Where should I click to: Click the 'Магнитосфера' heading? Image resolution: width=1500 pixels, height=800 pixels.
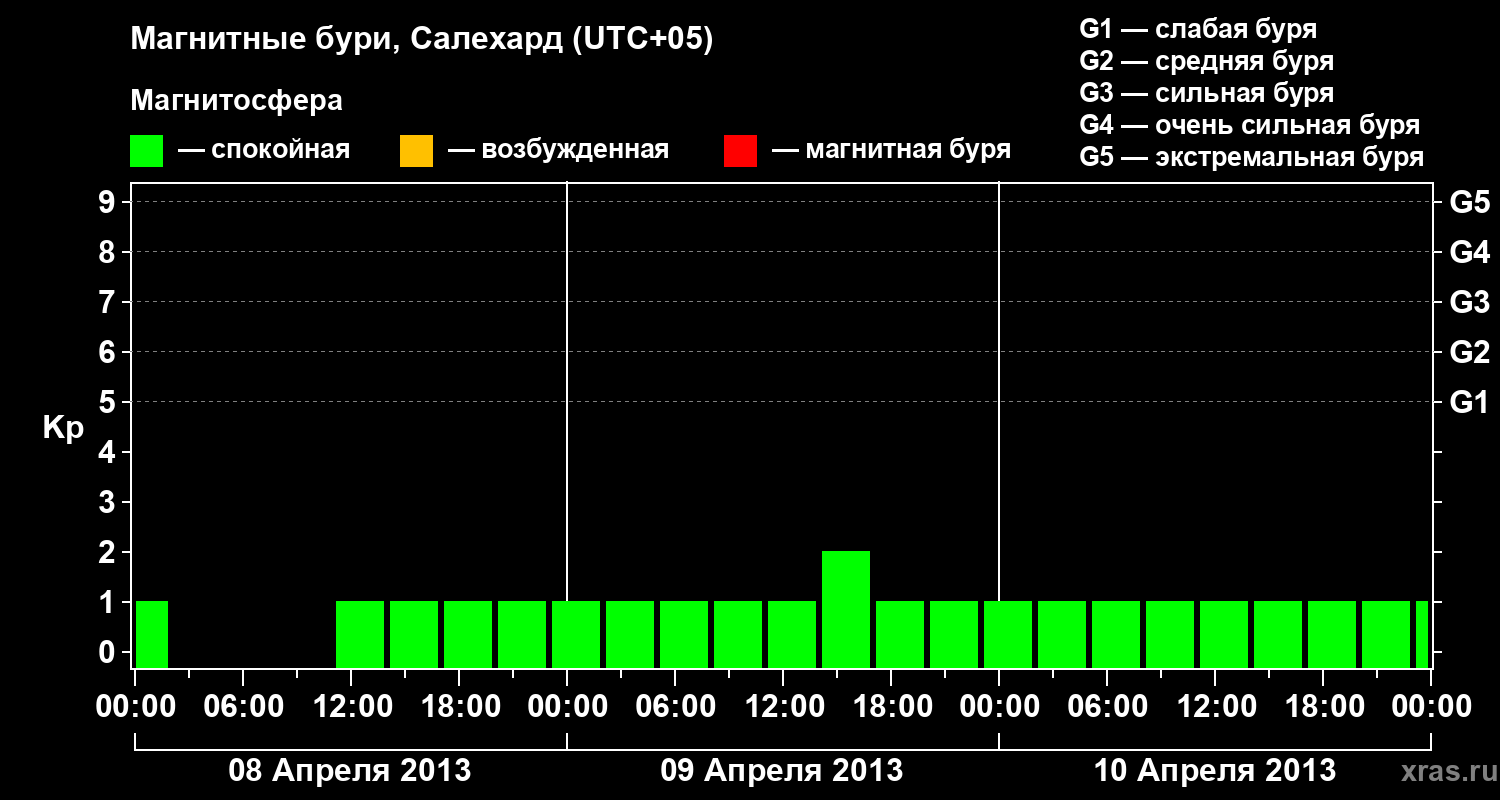(x=237, y=101)
